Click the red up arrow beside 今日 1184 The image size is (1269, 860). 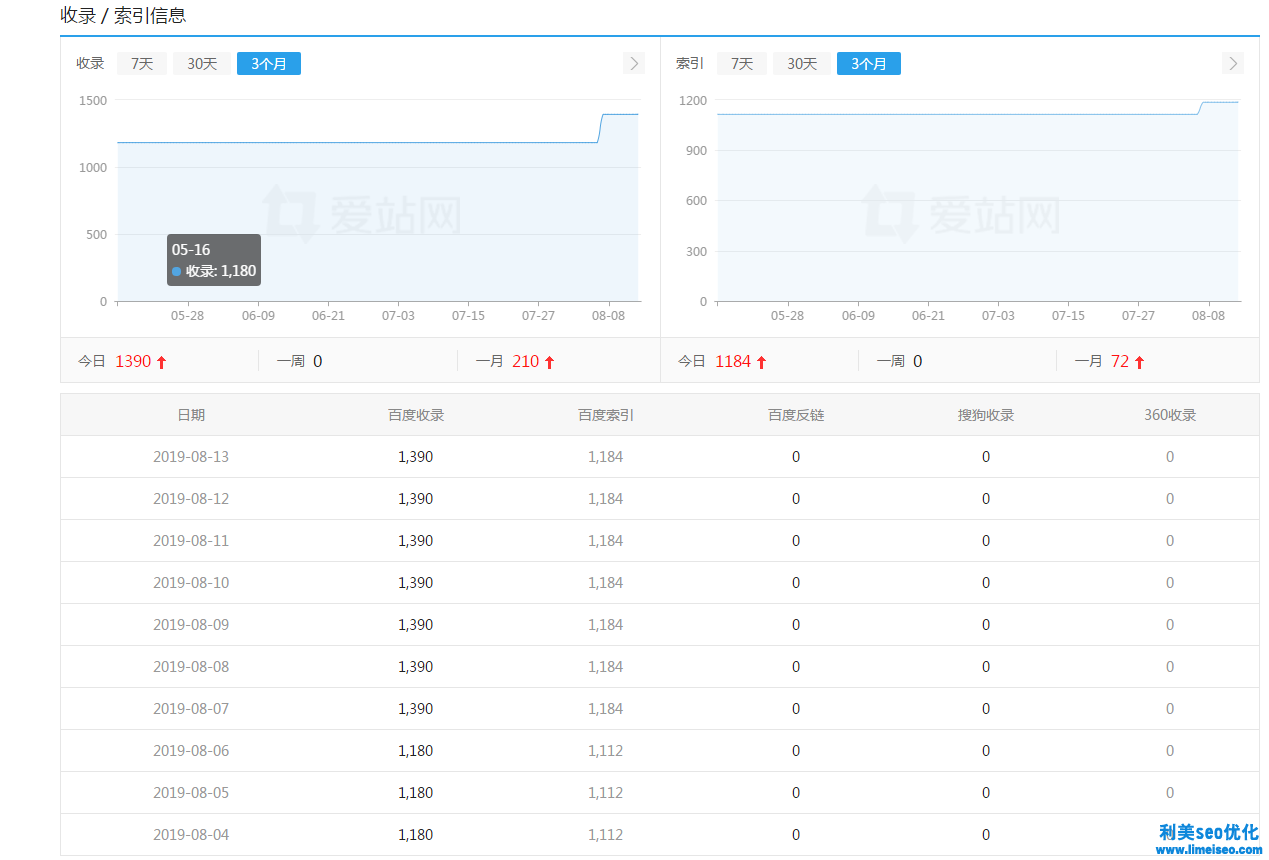coord(761,362)
